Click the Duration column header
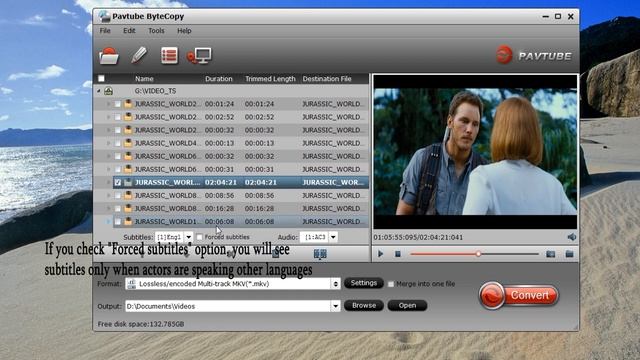The height and width of the screenshot is (360, 640). coord(219,79)
